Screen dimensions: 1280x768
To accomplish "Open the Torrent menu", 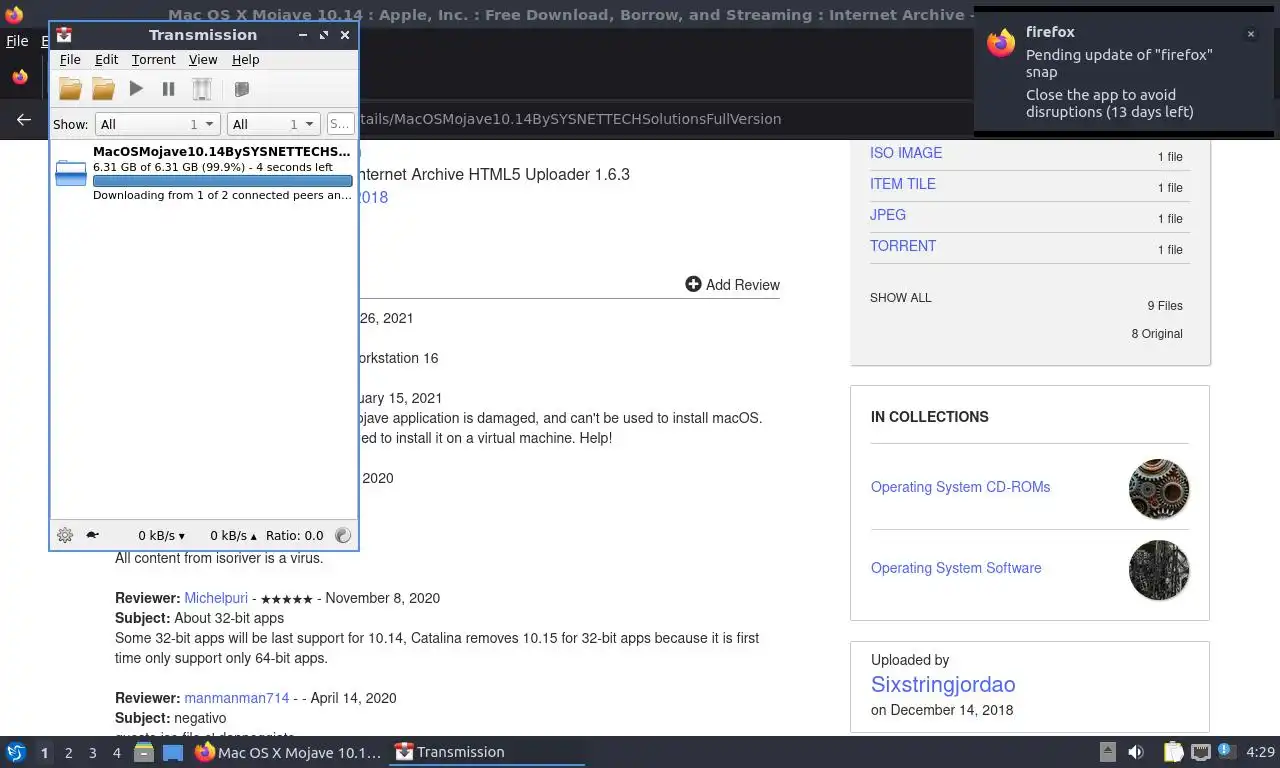I will click(x=153, y=60).
